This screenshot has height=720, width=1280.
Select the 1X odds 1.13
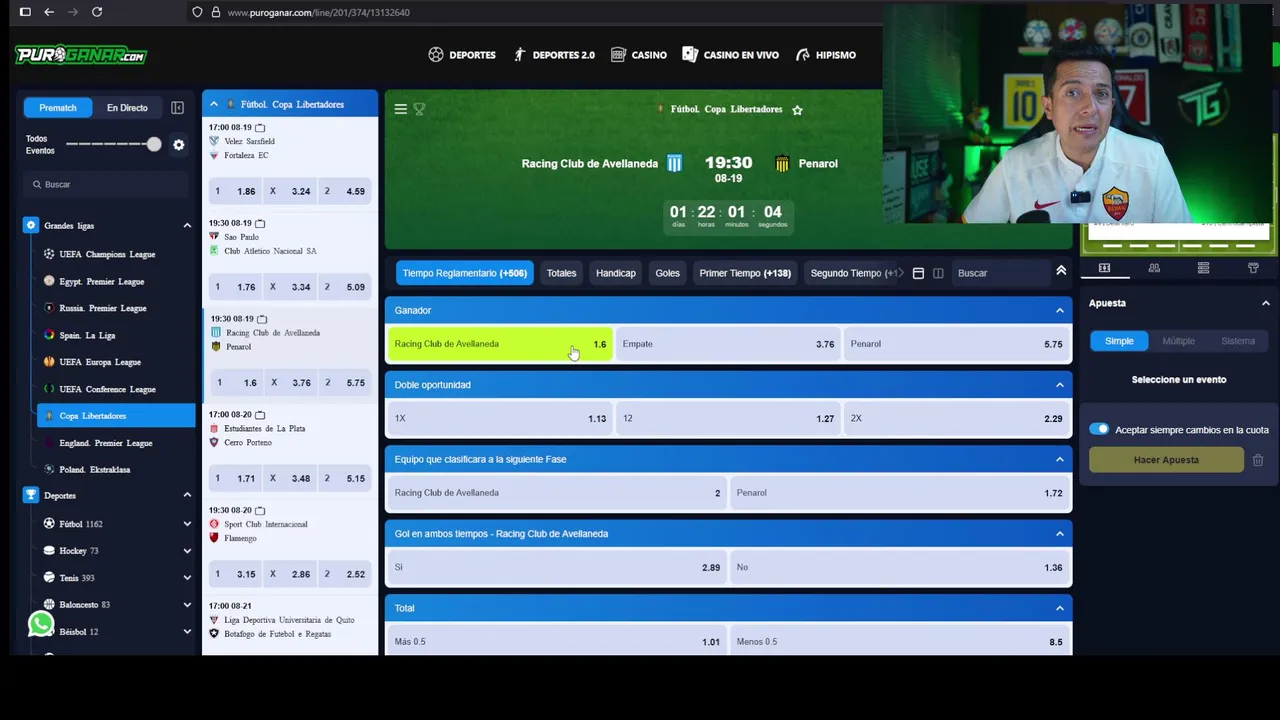pyautogui.click(x=500, y=418)
